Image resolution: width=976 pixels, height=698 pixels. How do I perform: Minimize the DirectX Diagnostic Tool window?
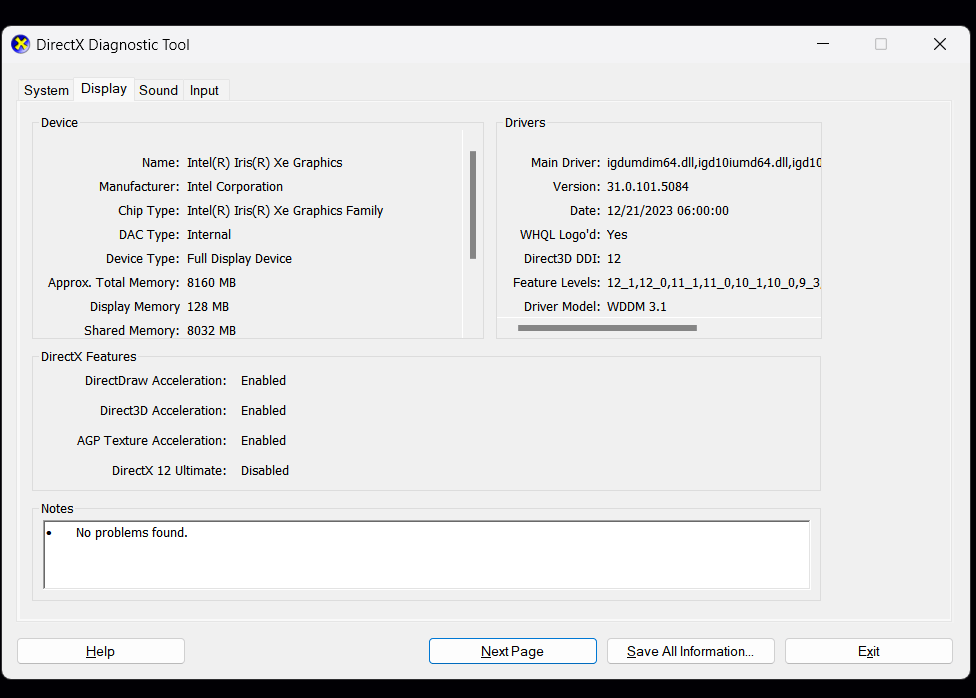pyautogui.click(x=823, y=44)
